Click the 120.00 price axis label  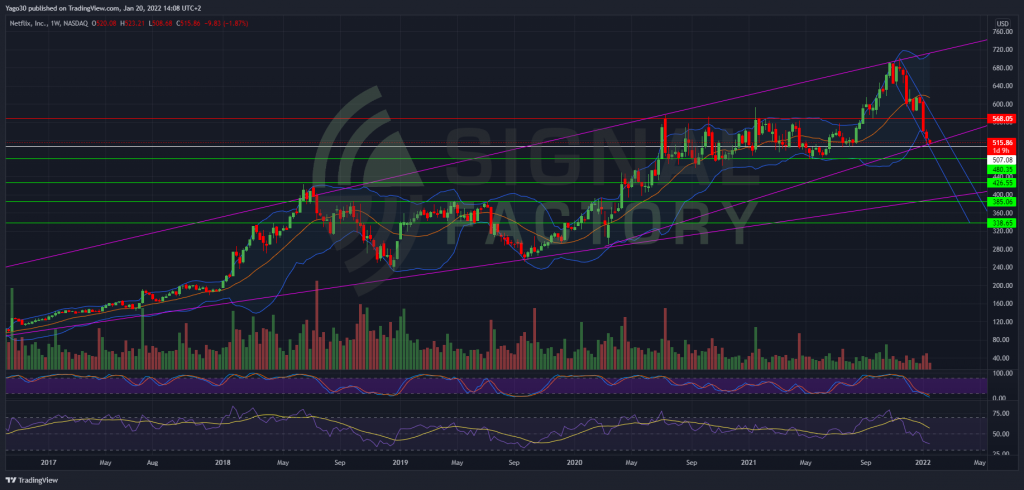click(x=1002, y=322)
